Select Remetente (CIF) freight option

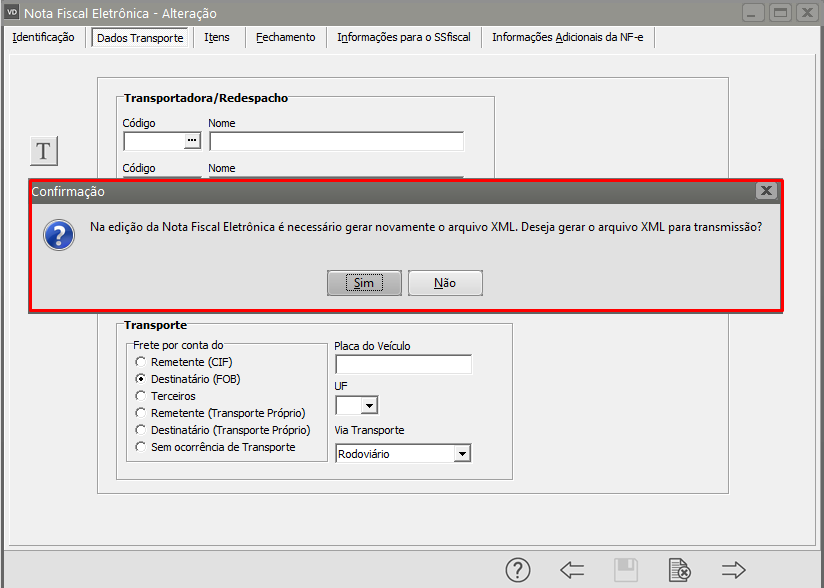tap(141, 362)
